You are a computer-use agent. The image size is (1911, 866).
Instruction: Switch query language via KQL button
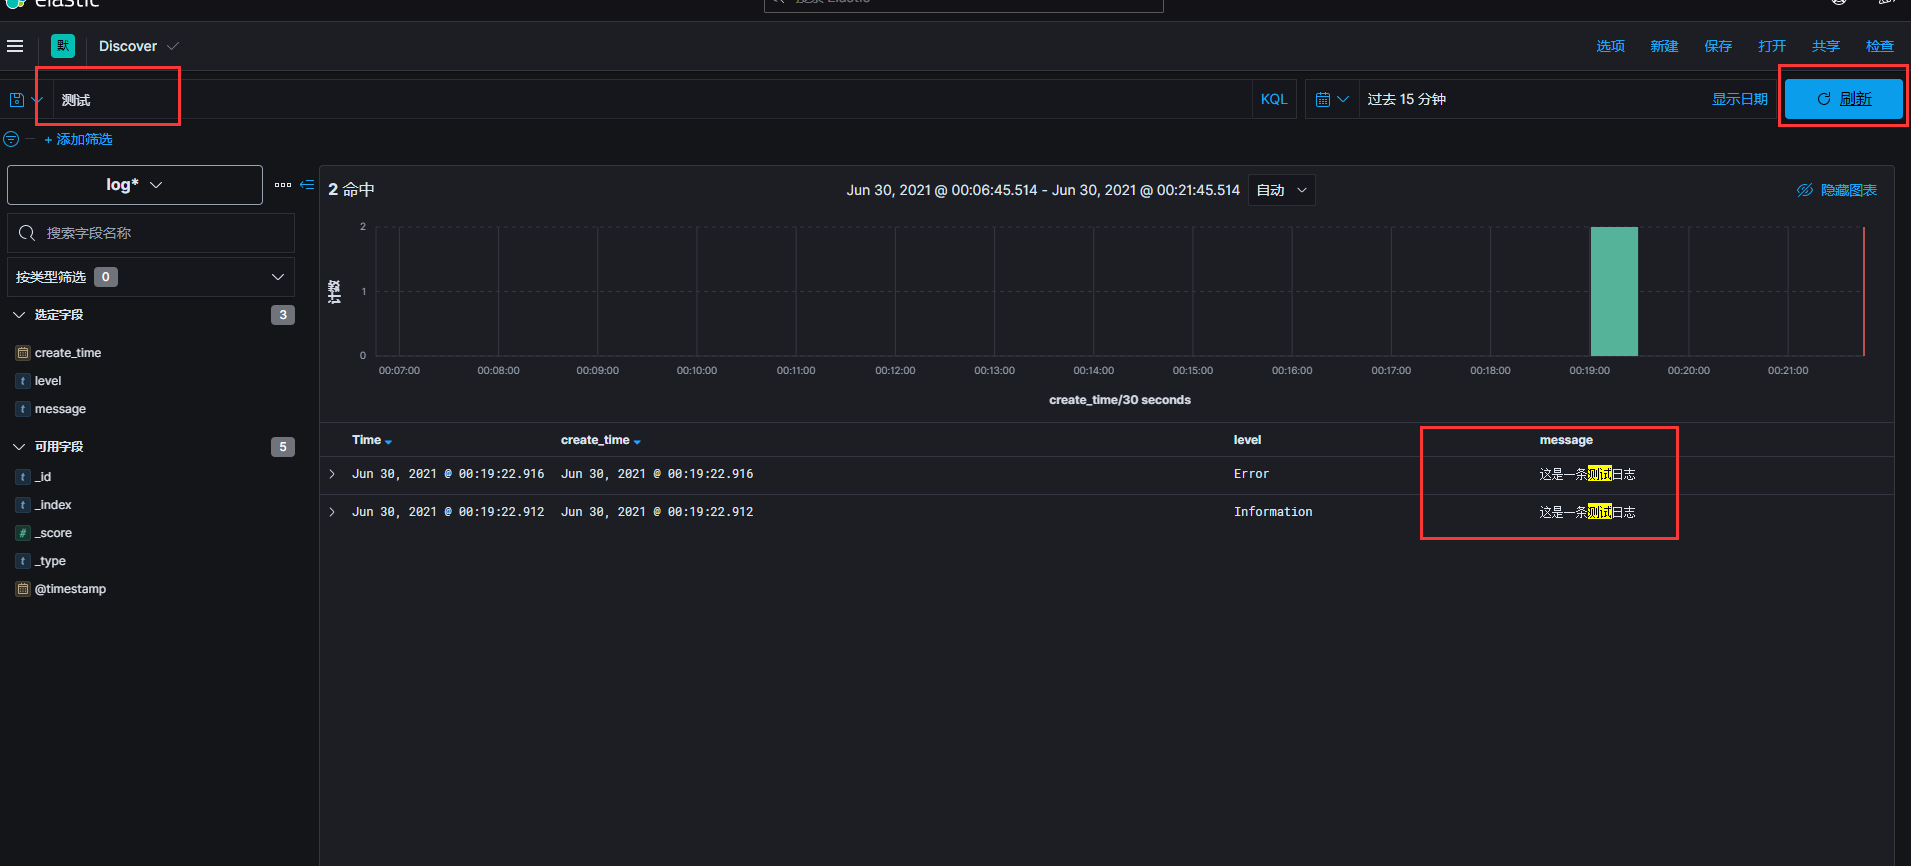(1274, 100)
